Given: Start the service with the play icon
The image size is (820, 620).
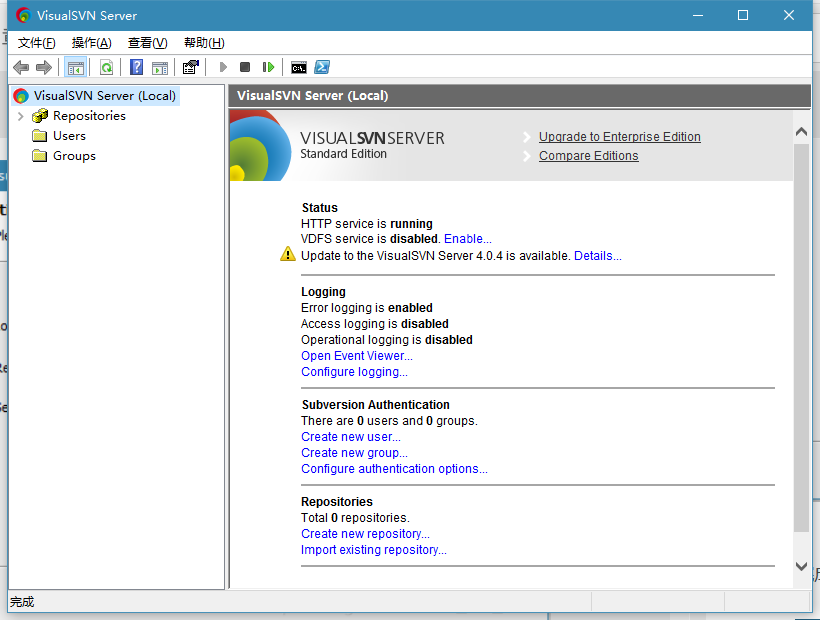Looking at the screenshot, I should point(223,67).
